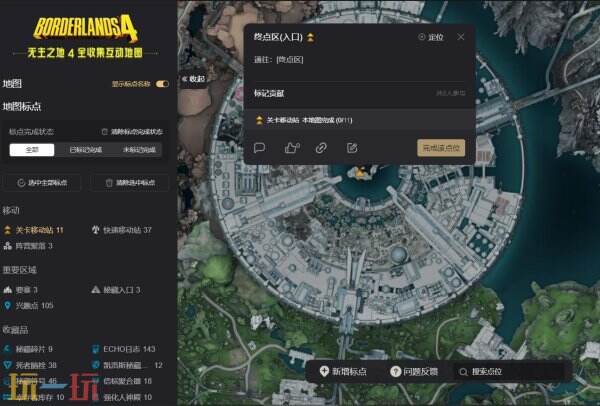Toggle the 要塞 3 category
This screenshot has width=600, height=406.
click(20, 290)
